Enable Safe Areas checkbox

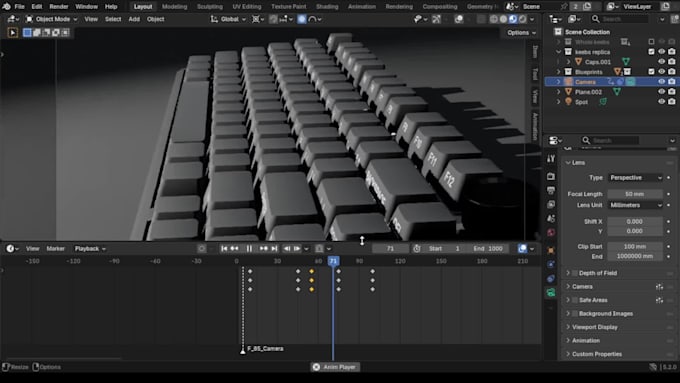tap(575, 300)
